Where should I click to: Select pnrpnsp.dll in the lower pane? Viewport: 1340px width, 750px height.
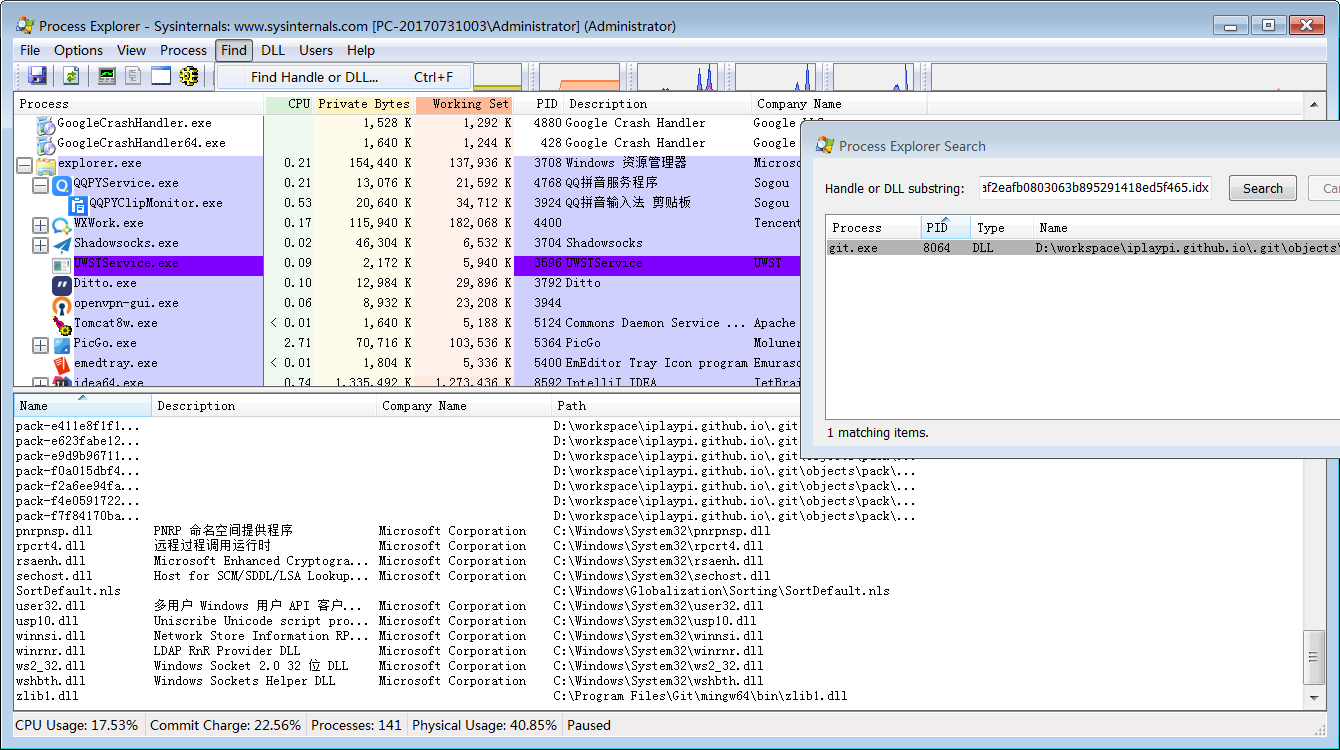point(54,531)
